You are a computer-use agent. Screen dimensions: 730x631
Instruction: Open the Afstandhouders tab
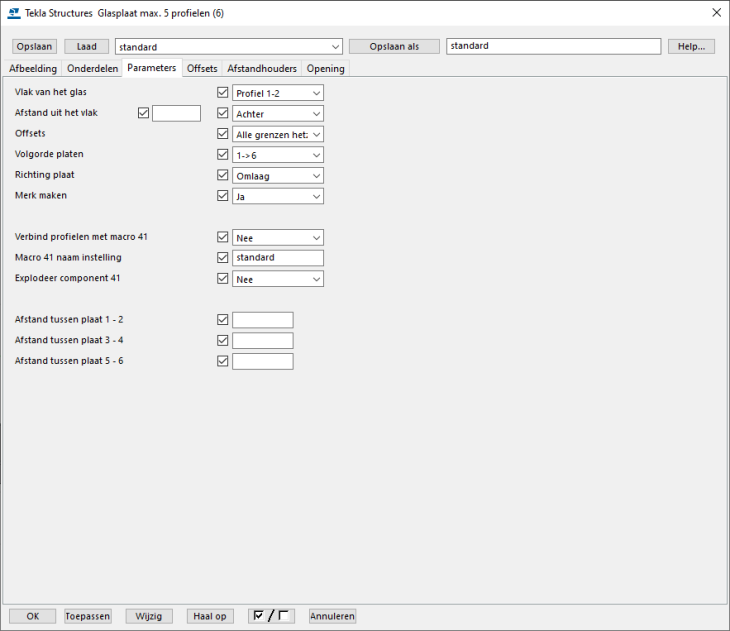coord(262,68)
